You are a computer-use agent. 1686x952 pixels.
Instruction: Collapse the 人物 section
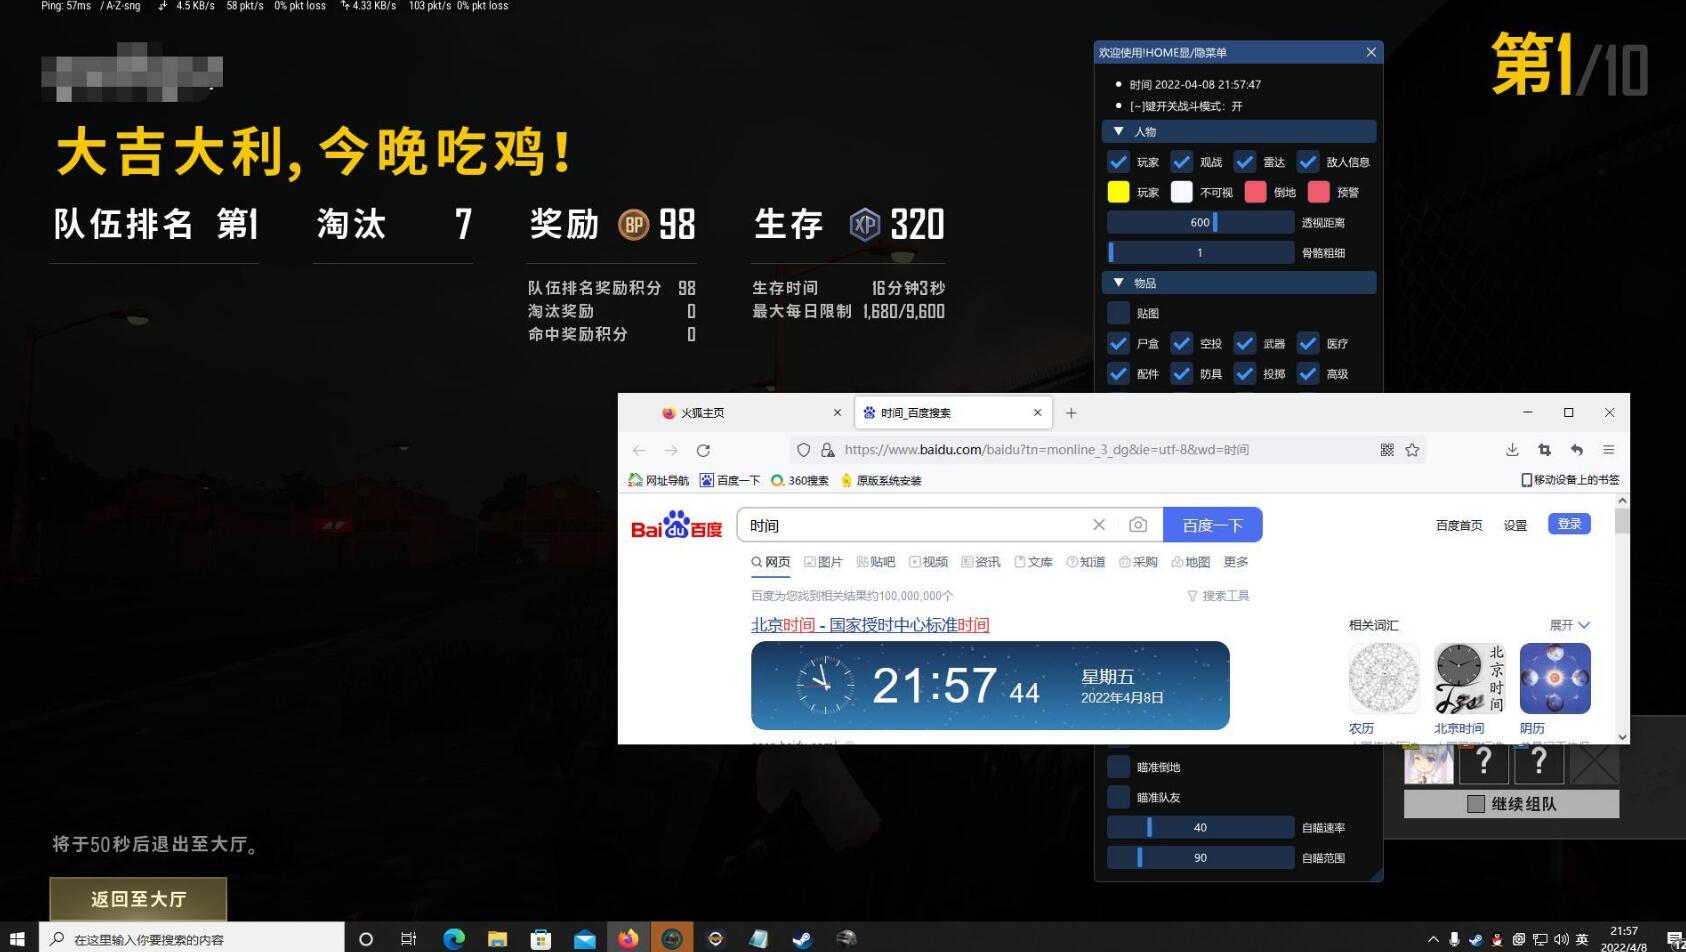pyautogui.click(x=1239, y=132)
